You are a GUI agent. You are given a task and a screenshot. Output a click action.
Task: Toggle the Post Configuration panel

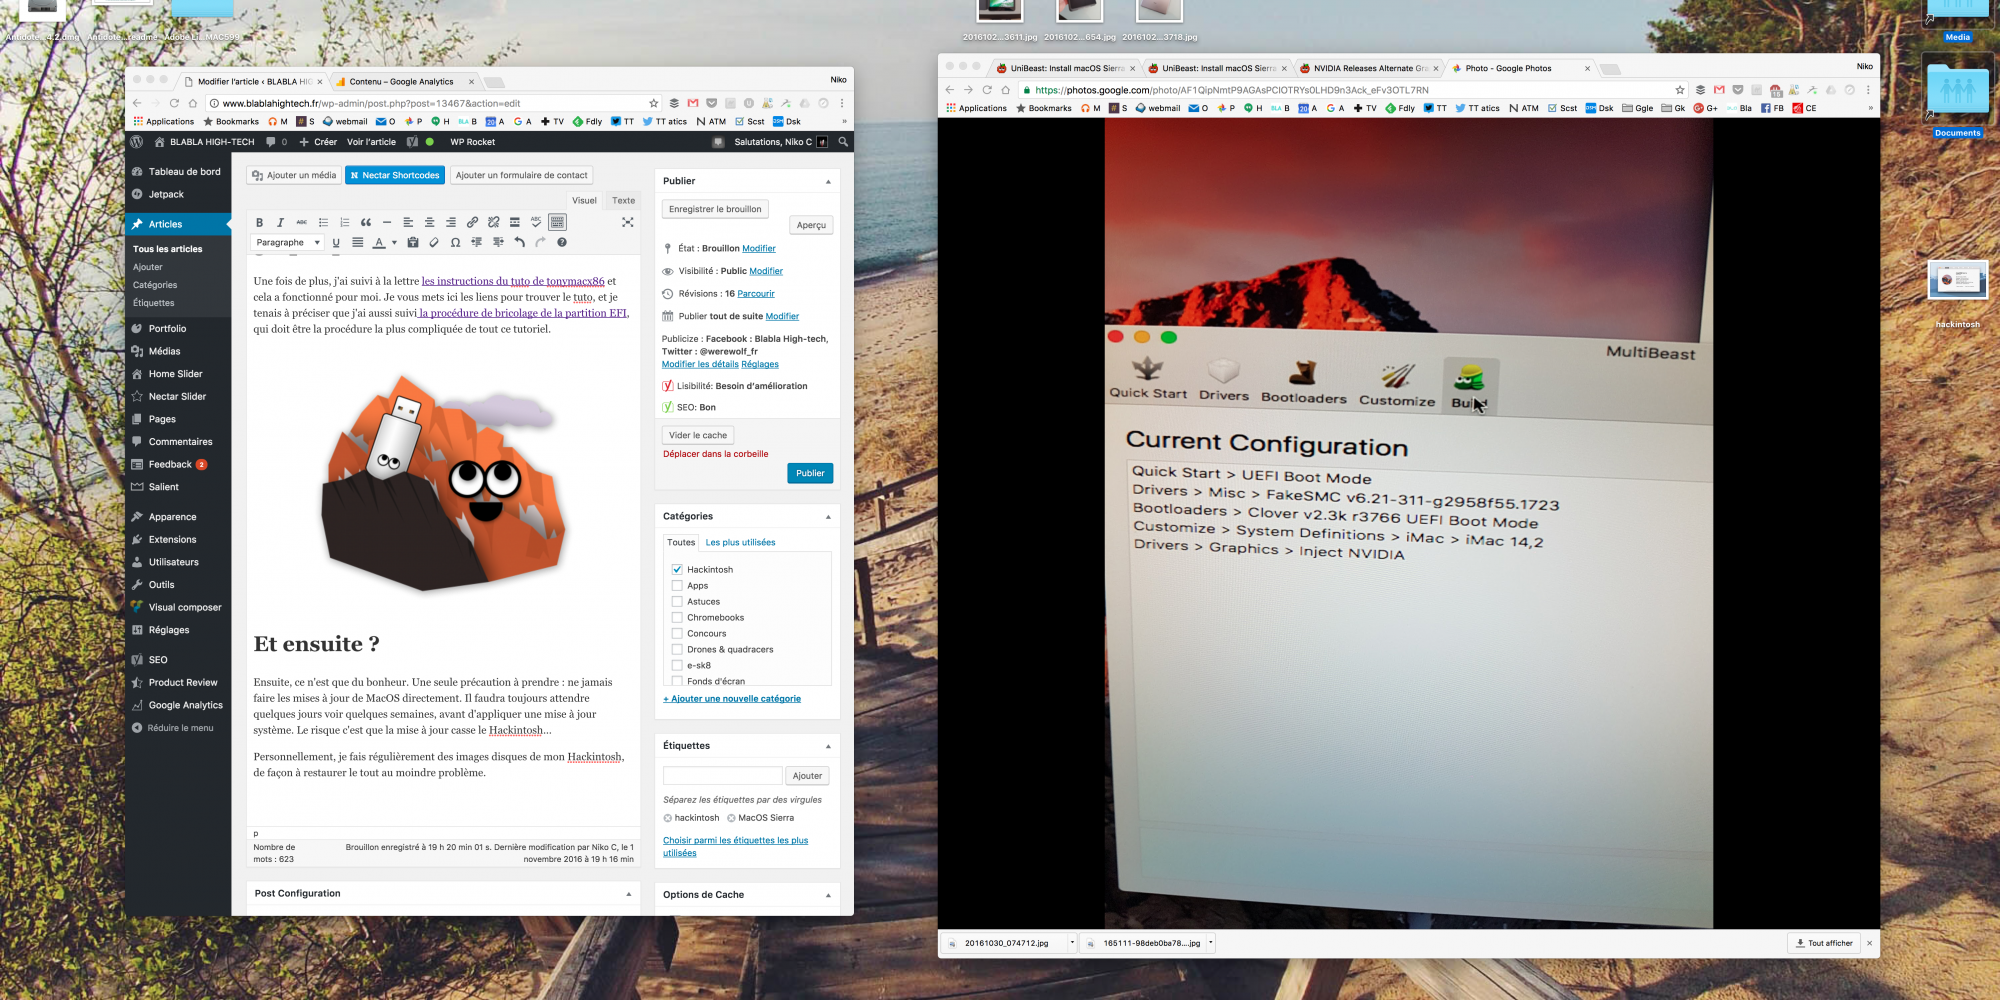point(629,894)
